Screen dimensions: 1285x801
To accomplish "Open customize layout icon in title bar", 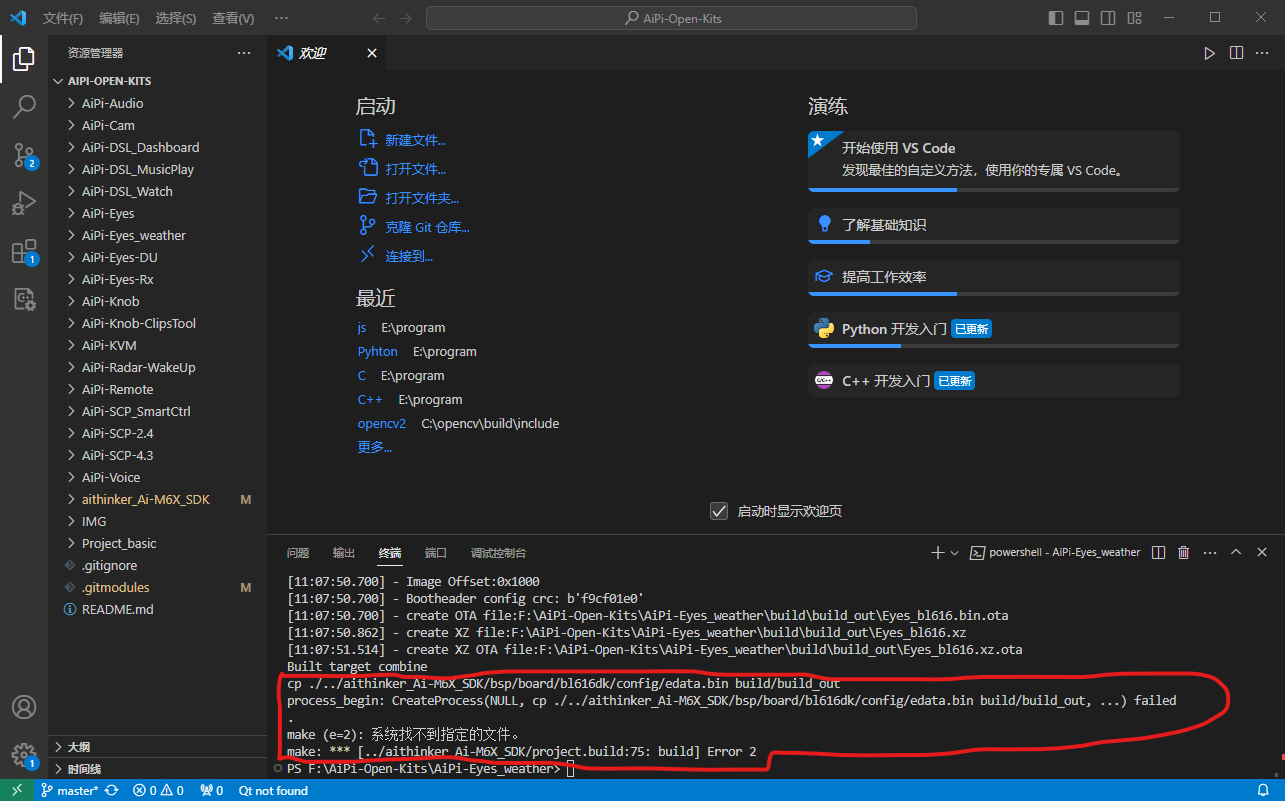I will 1134,18.
